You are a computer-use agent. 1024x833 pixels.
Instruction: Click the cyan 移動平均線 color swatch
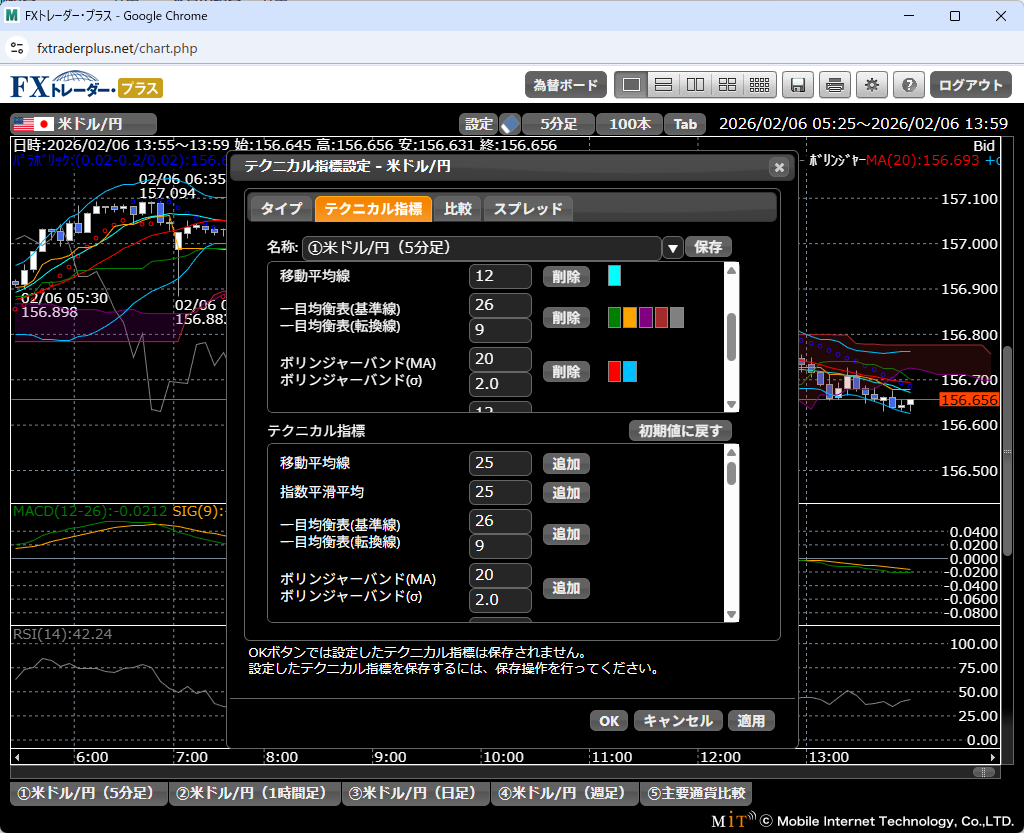pyautogui.click(x=614, y=276)
